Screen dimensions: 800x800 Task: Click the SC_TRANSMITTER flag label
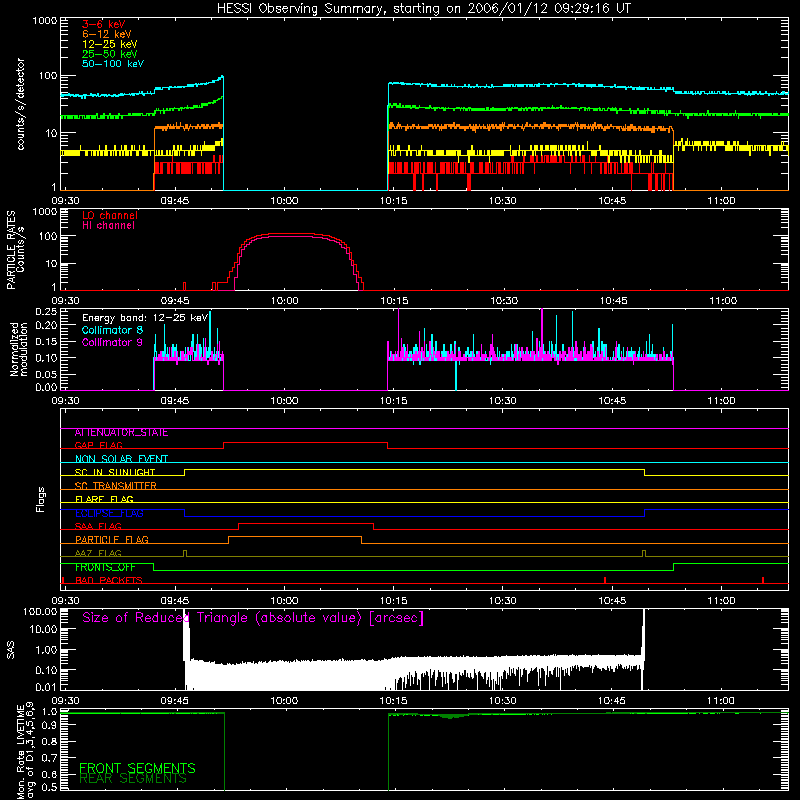click(x=116, y=486)
